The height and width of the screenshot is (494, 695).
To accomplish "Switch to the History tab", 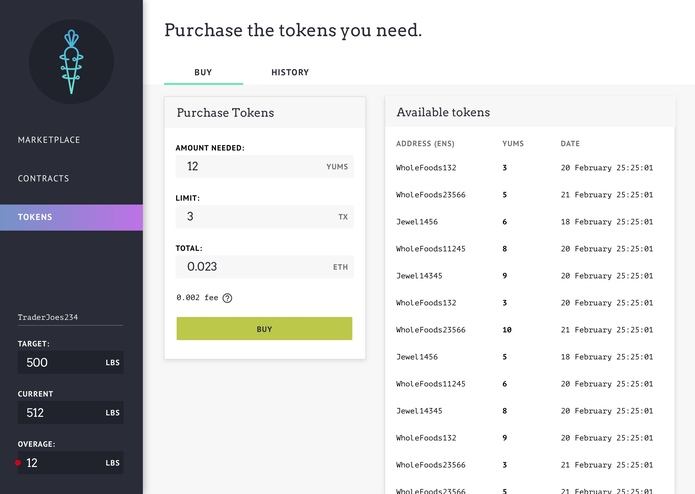I will (290, 72).
